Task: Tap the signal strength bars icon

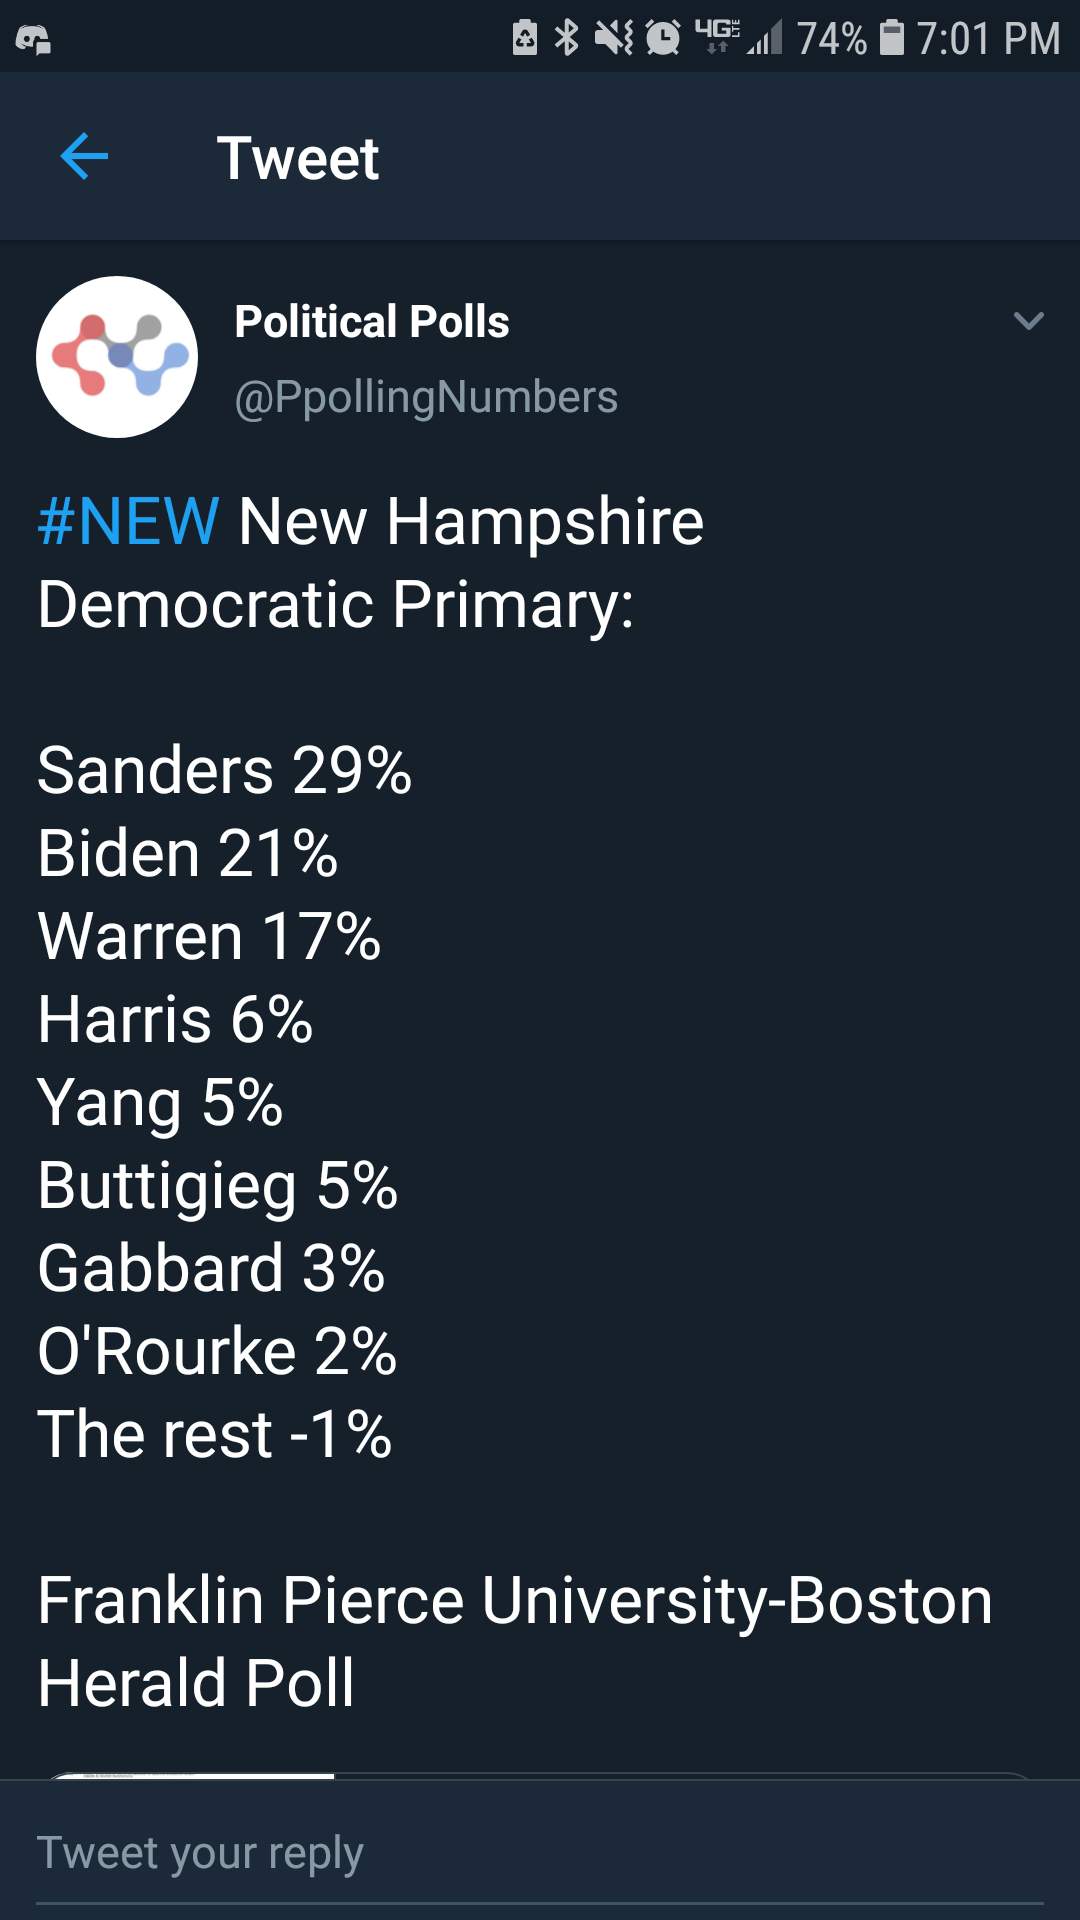Action: [765, 40]
